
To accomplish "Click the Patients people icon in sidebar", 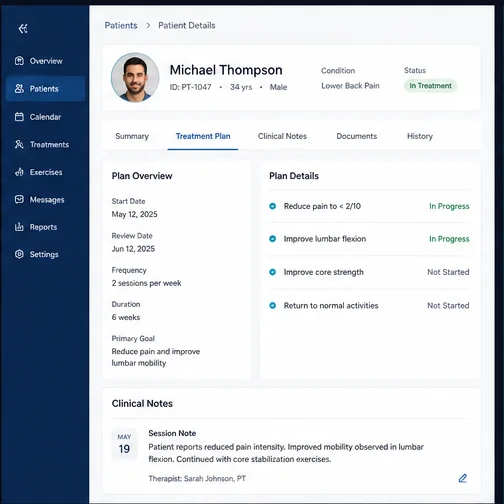I will tap(19, 88).
